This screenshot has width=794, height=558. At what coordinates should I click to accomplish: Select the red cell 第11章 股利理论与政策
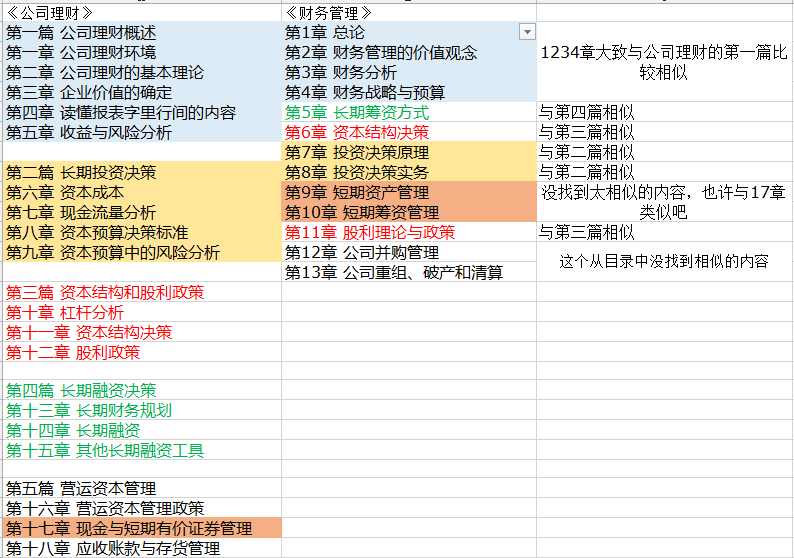[x=409, y=232]
